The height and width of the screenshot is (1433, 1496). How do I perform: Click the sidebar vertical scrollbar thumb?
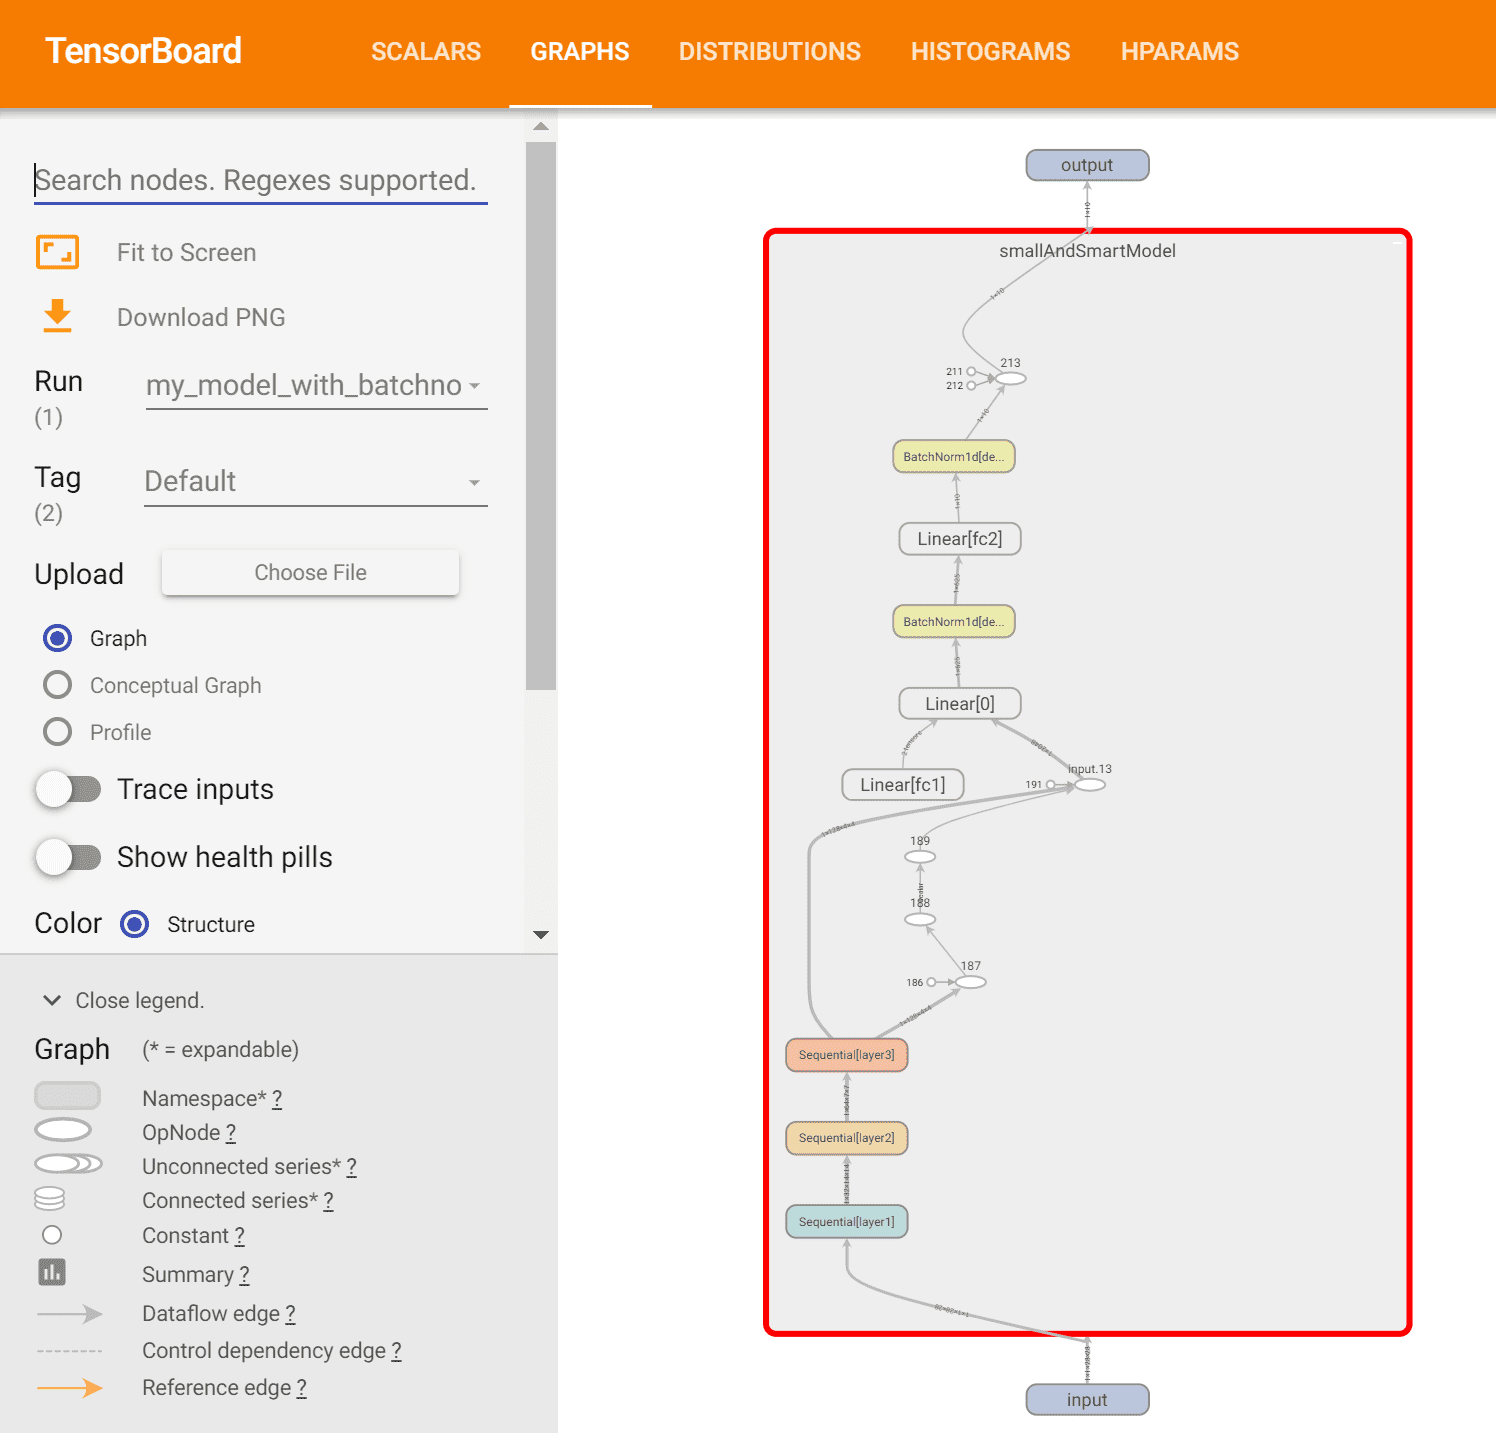[541, 416]
